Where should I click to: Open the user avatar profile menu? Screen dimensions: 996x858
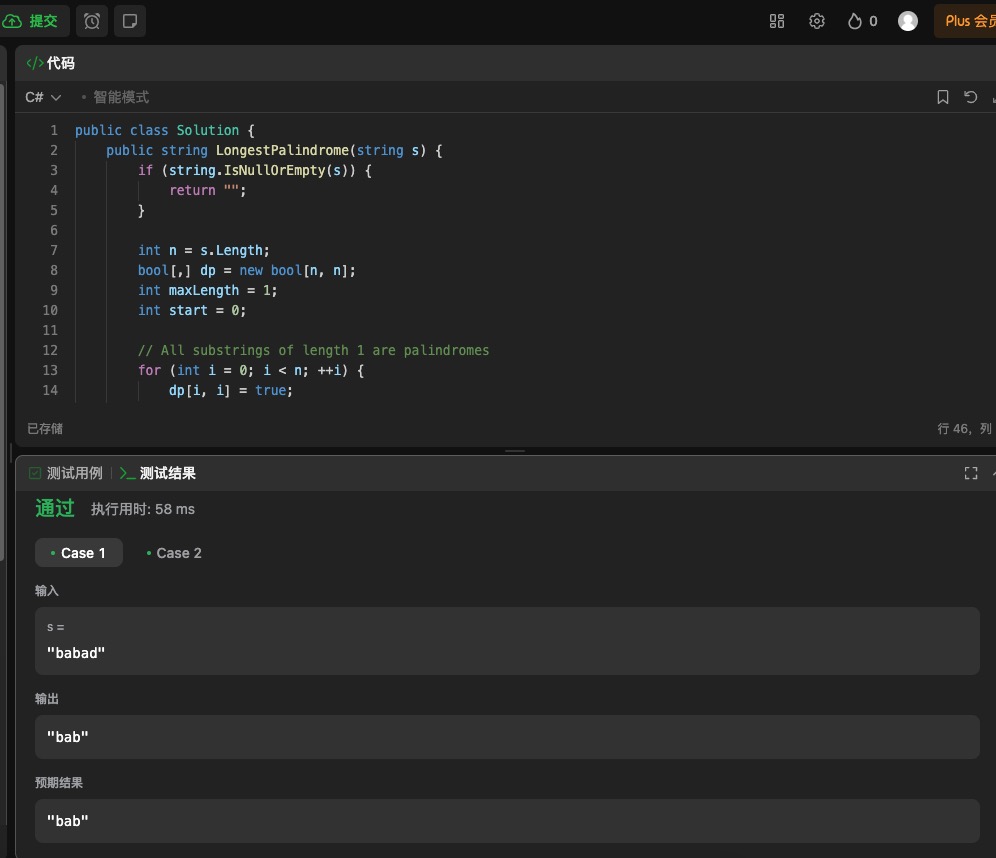(x=908, y=21)
